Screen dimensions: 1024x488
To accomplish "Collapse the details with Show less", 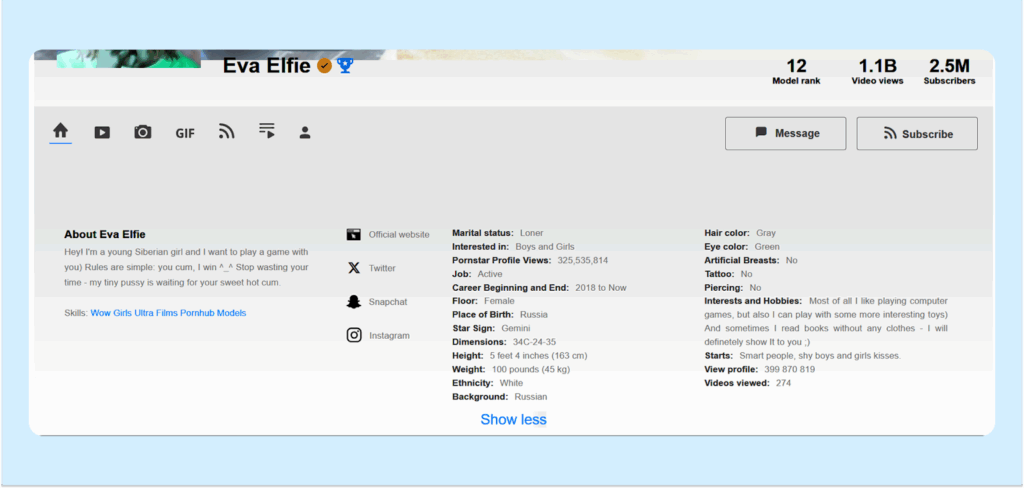I will click(513, 419).
